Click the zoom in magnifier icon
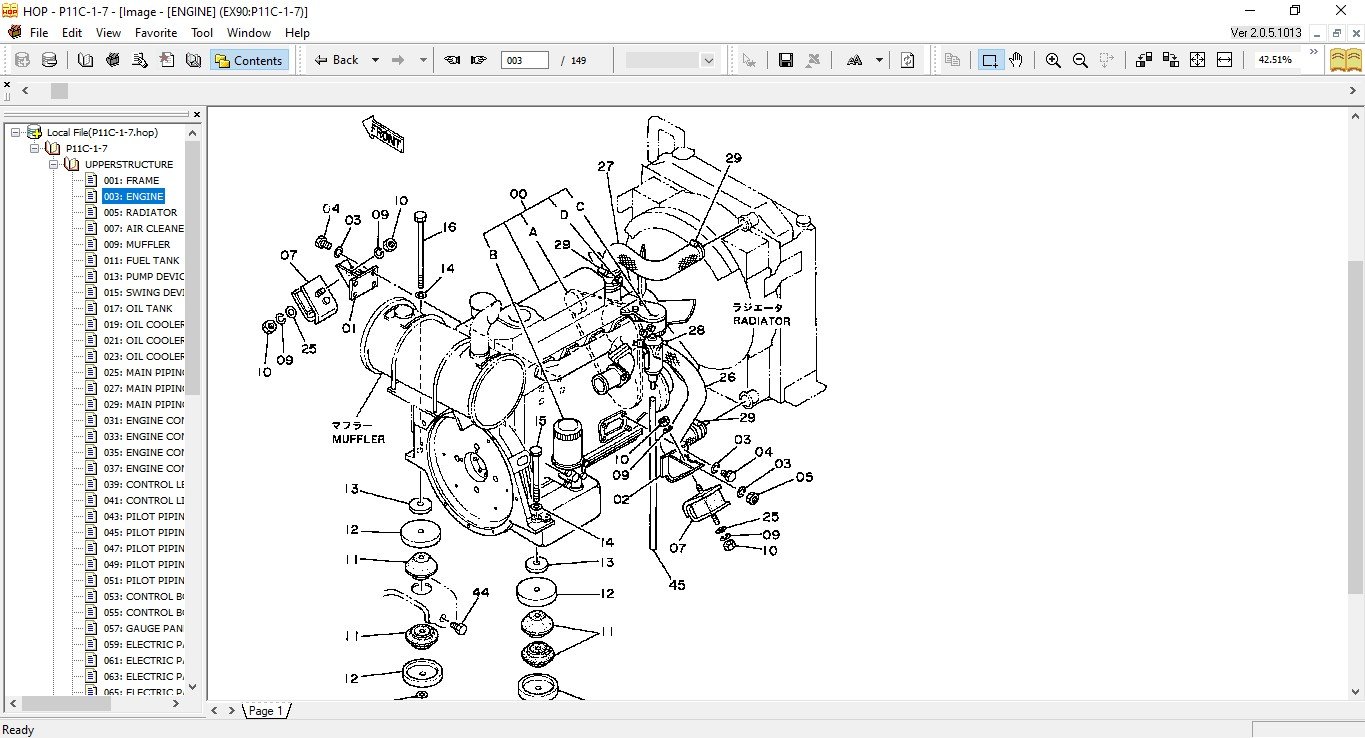1365x738 pixels. 1052,60
